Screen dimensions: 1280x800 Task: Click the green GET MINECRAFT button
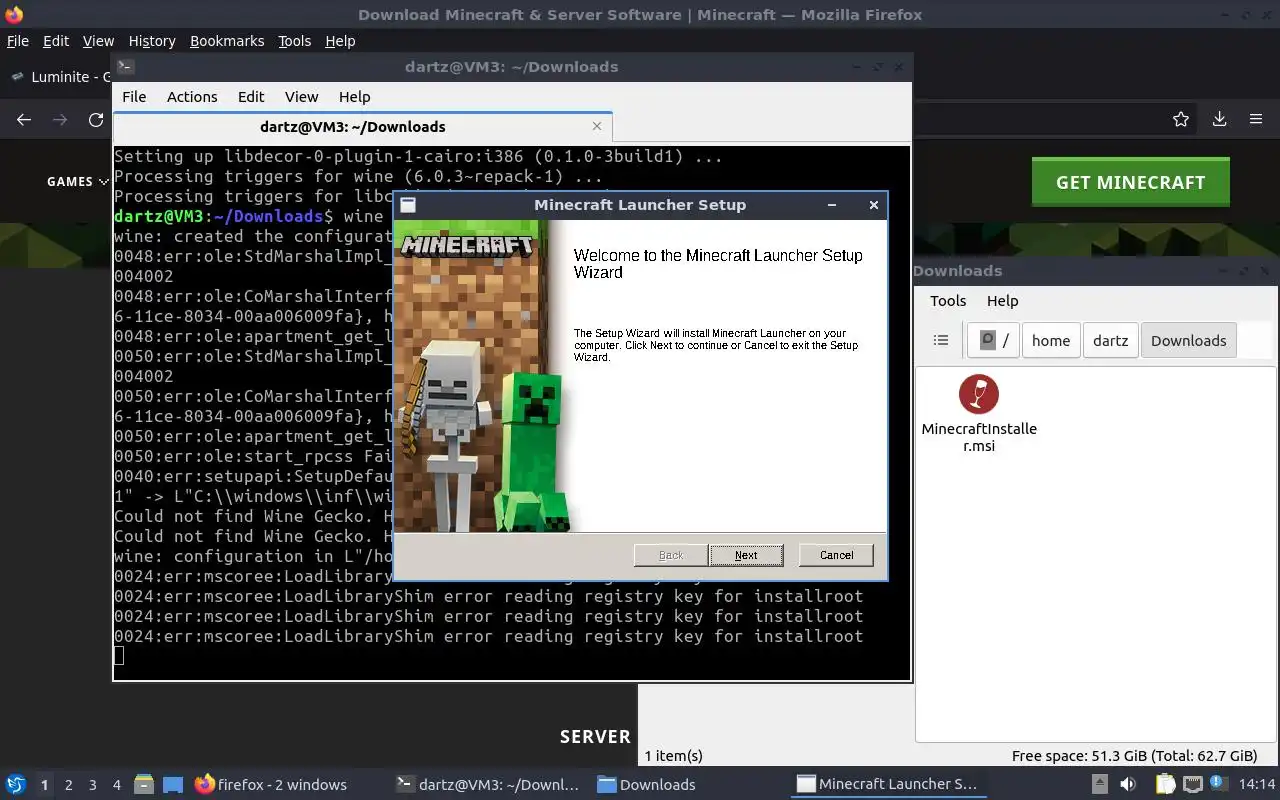(x=1130, y=182)
